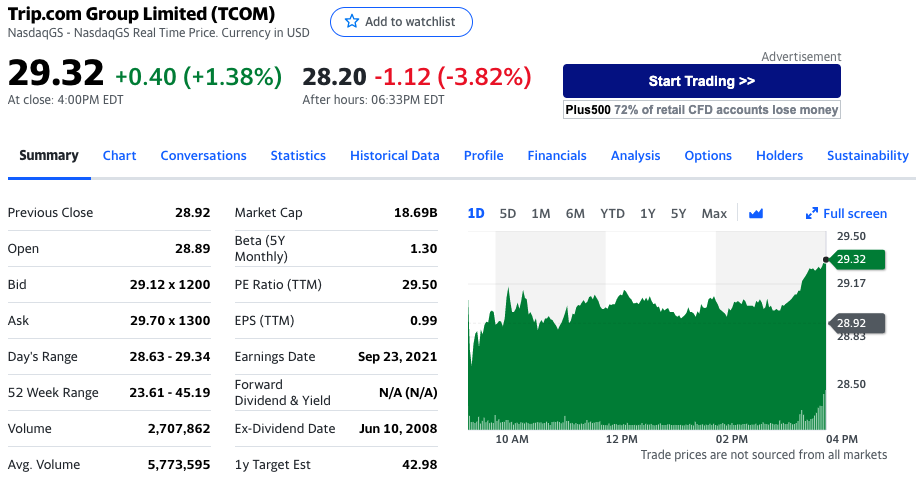Click the Full screen link
Viewport: 916px width, 483px height.
click(x=854, y=213)
